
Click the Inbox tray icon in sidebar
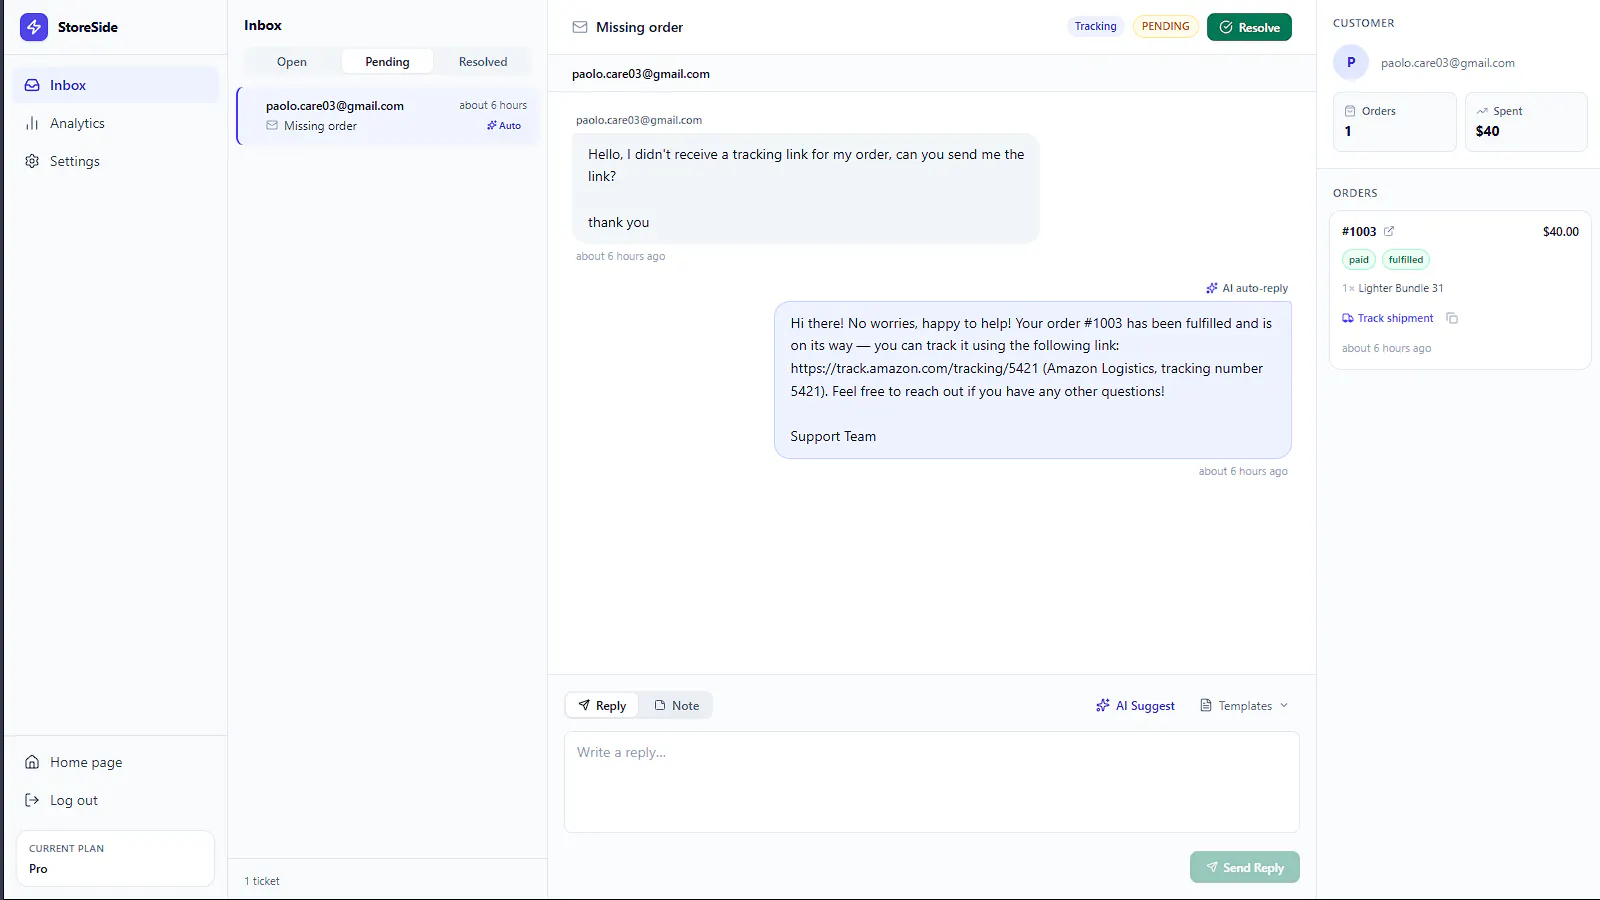coord(32,85)
